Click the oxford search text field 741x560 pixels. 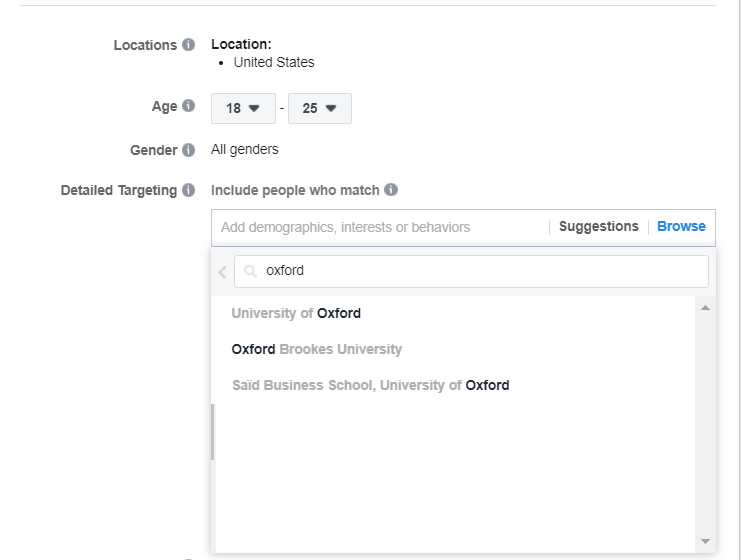tap(471, 271)
